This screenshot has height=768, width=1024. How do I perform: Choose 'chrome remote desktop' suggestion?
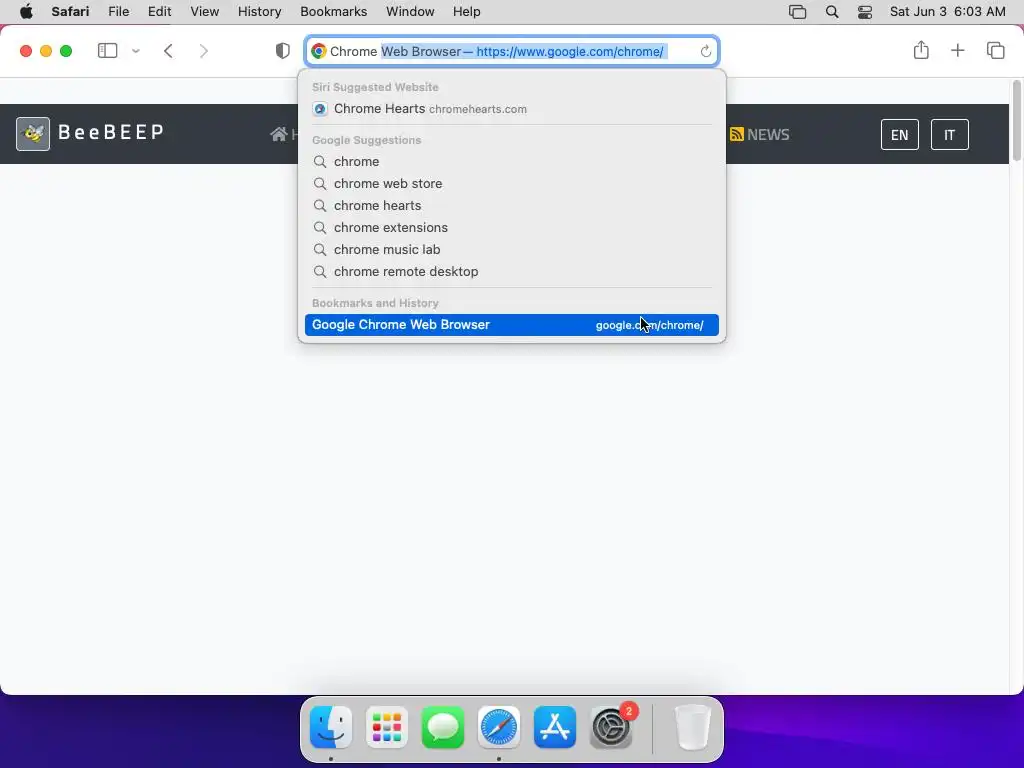coord(512,272)
